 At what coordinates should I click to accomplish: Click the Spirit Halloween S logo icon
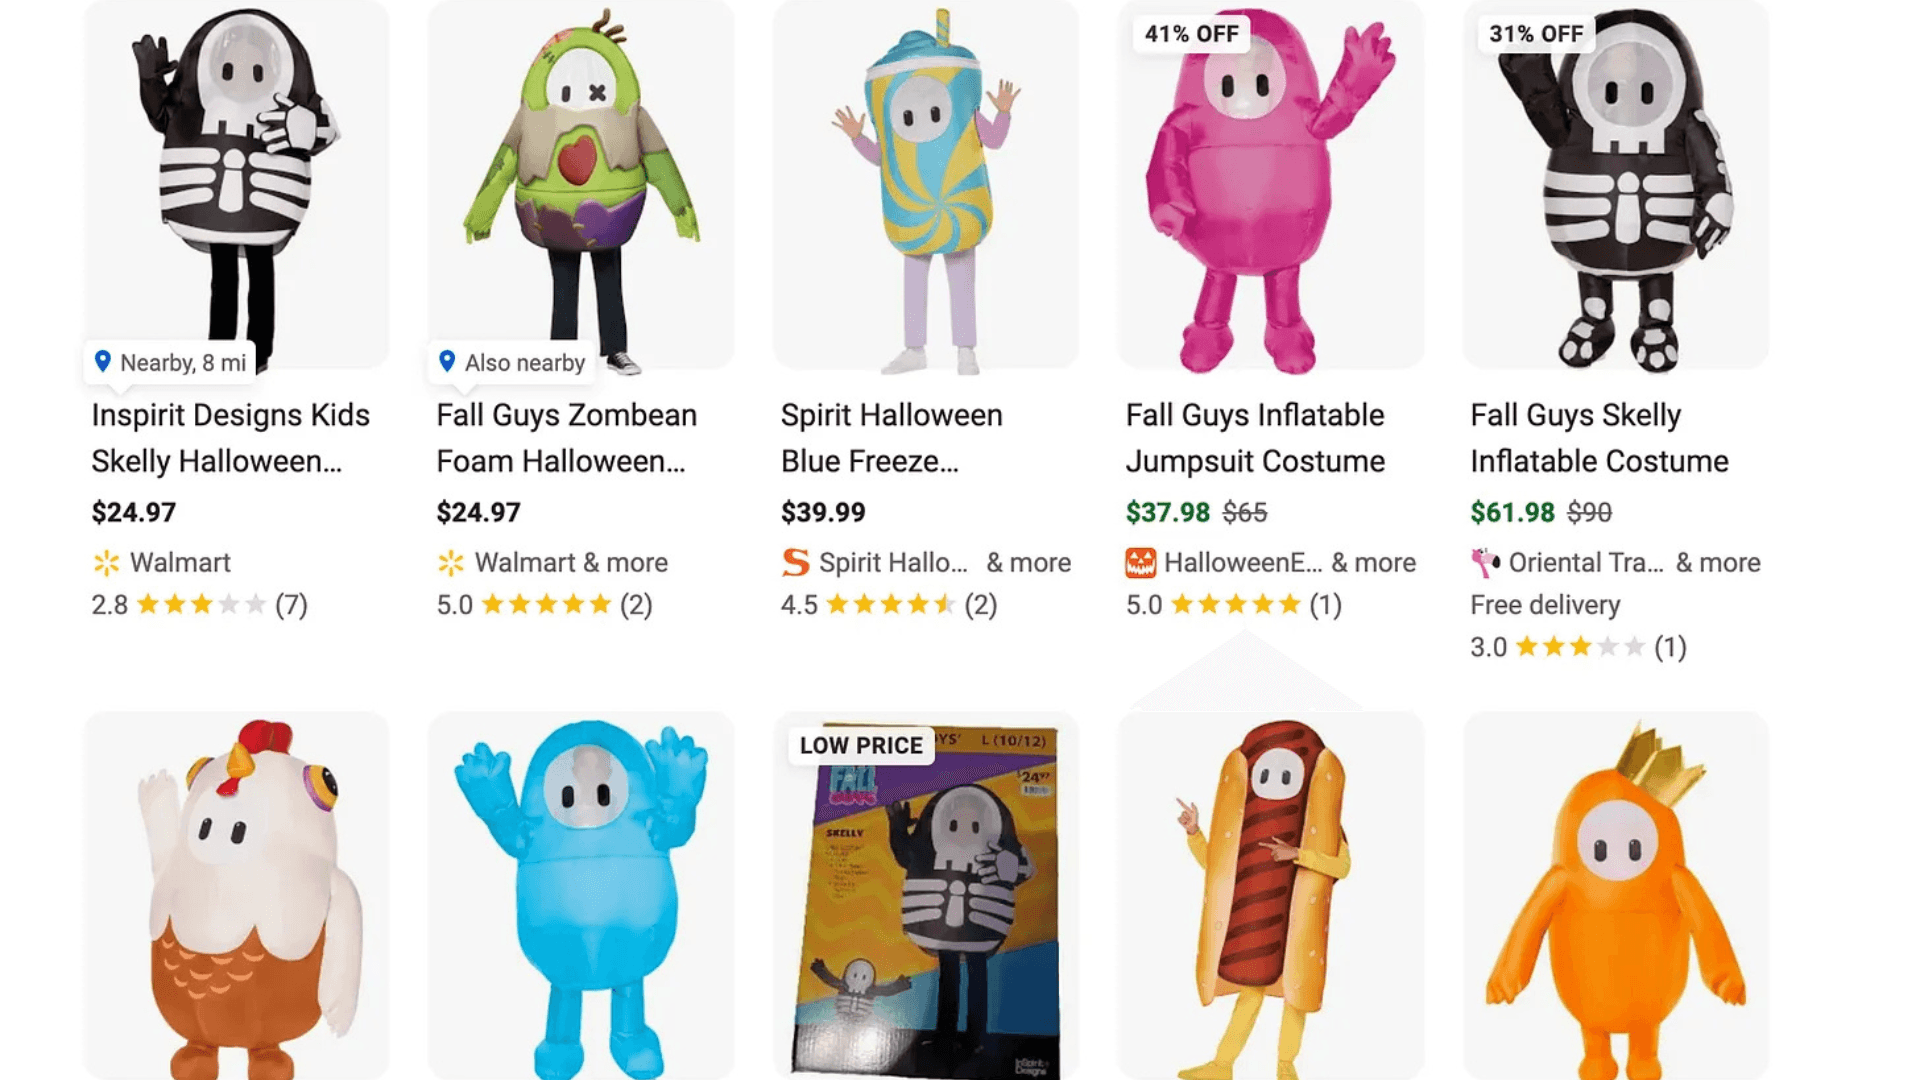(x=796, y=562)
